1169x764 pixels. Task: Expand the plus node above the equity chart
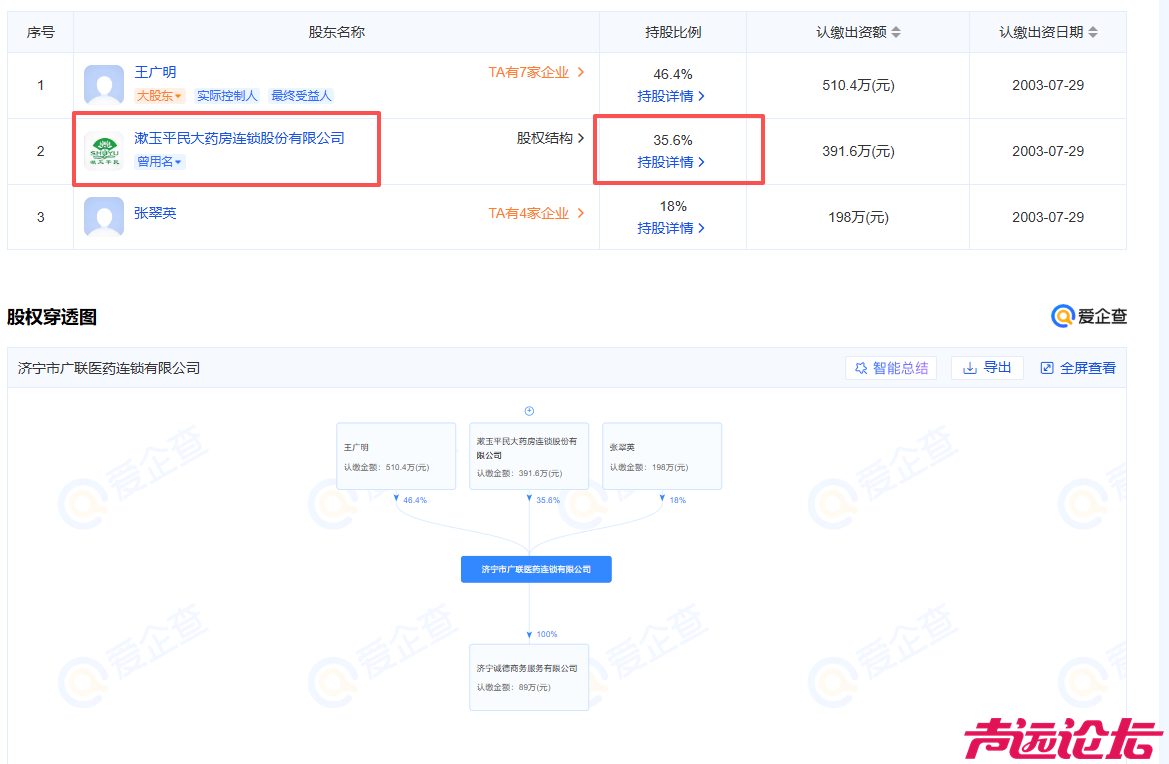[x=529, y=410]
